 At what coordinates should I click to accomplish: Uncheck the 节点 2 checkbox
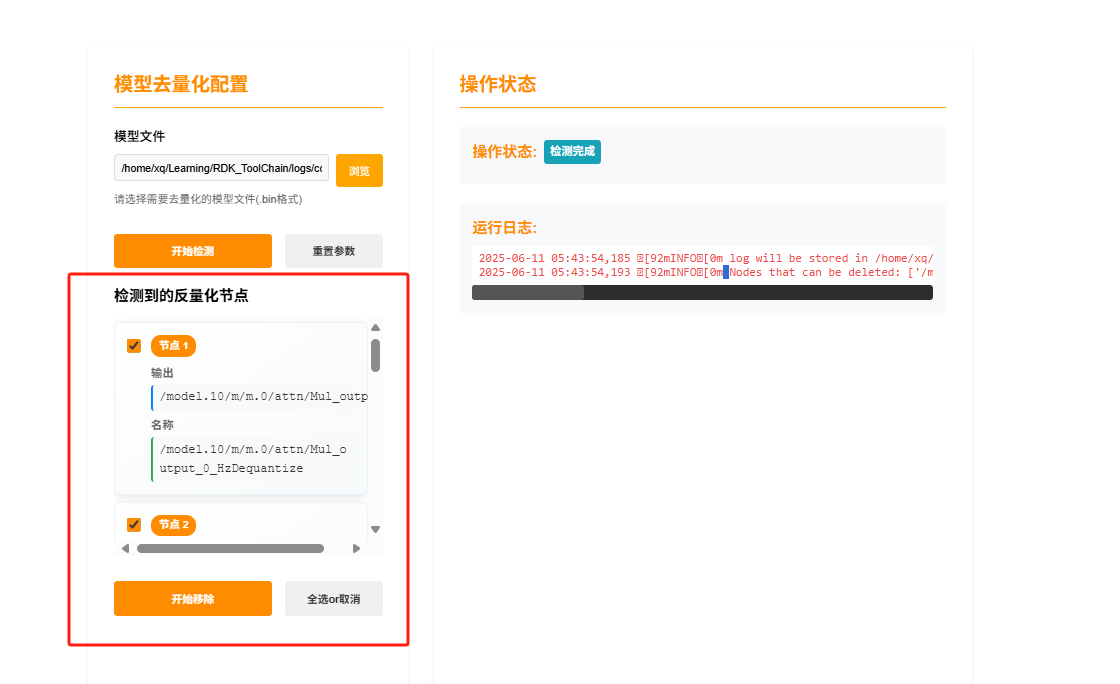(x=134, y=525)
